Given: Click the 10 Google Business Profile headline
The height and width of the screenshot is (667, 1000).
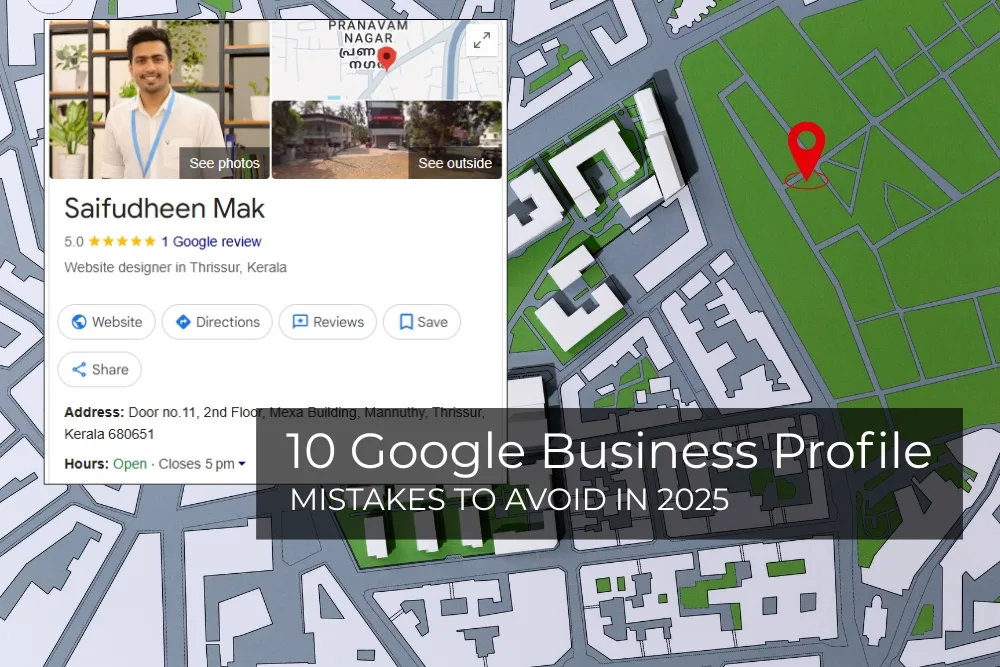Looking at the screenshot, I should tap(608, 451).
